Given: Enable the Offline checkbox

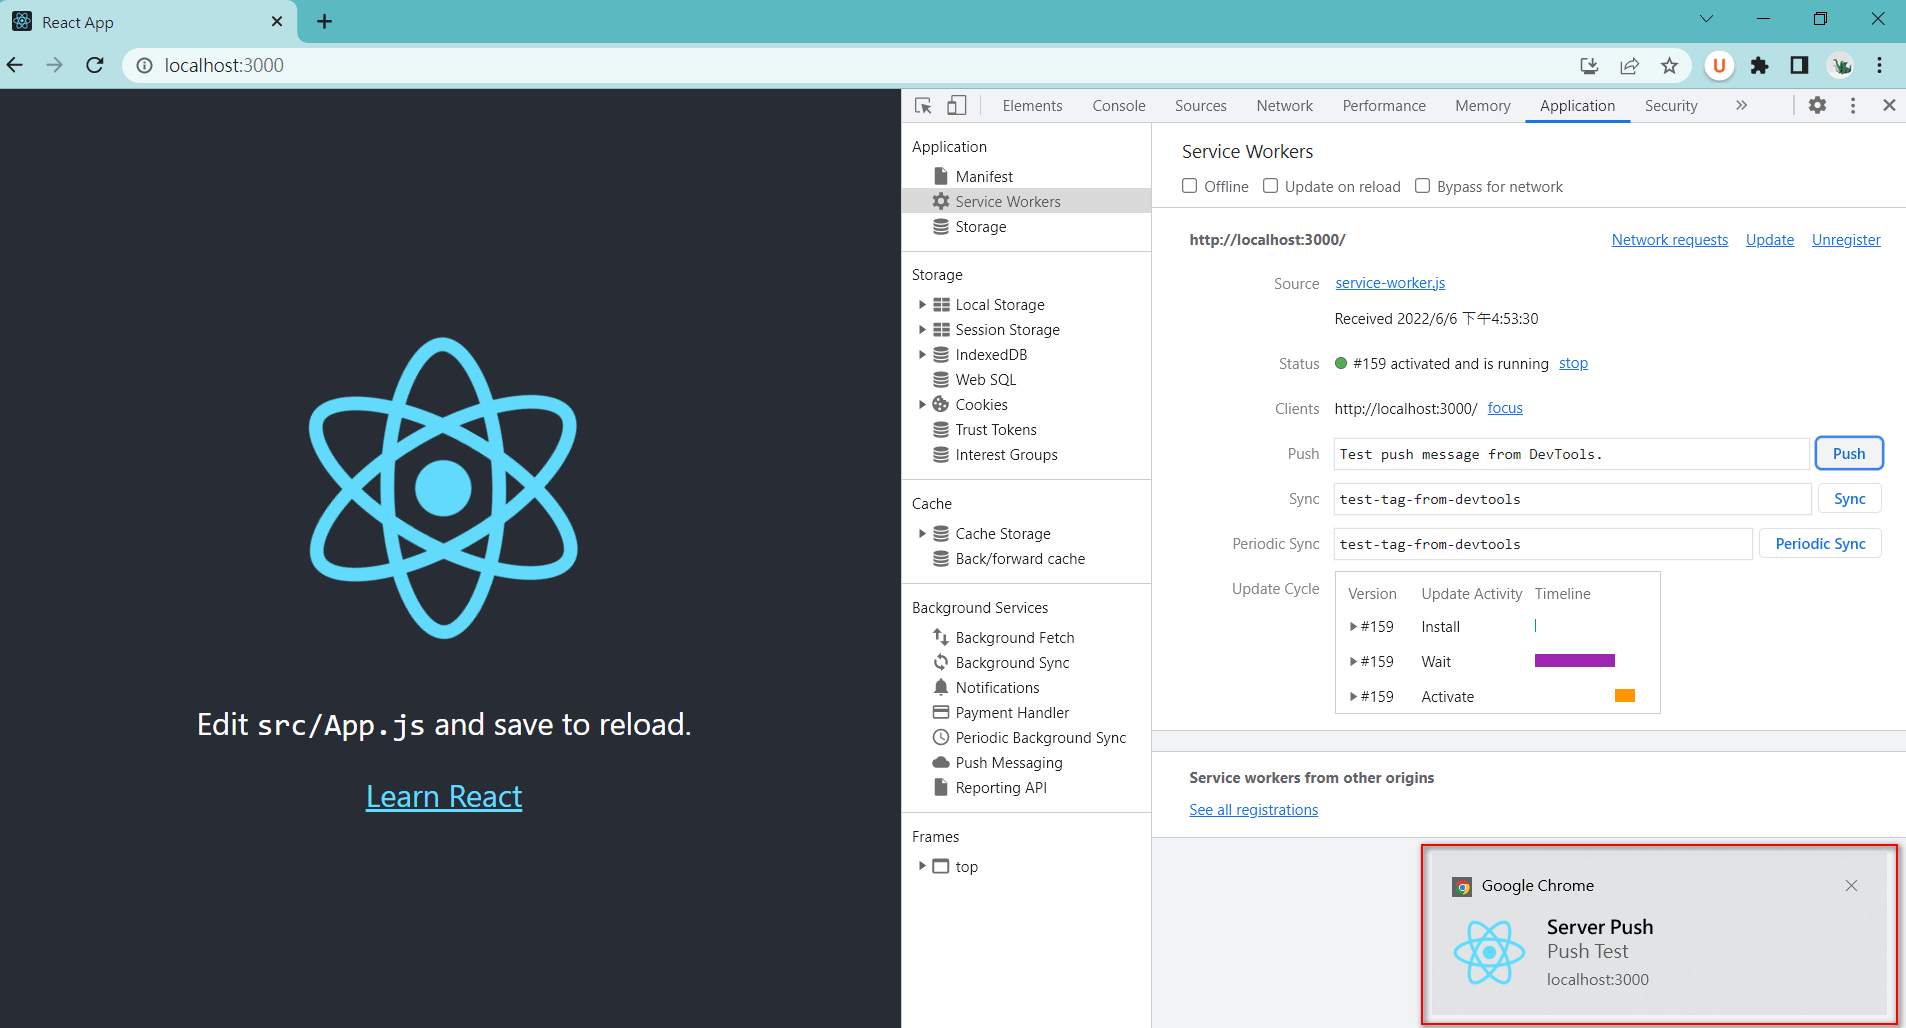Looking at the screenshot, I should click(x=1190, y=186).
